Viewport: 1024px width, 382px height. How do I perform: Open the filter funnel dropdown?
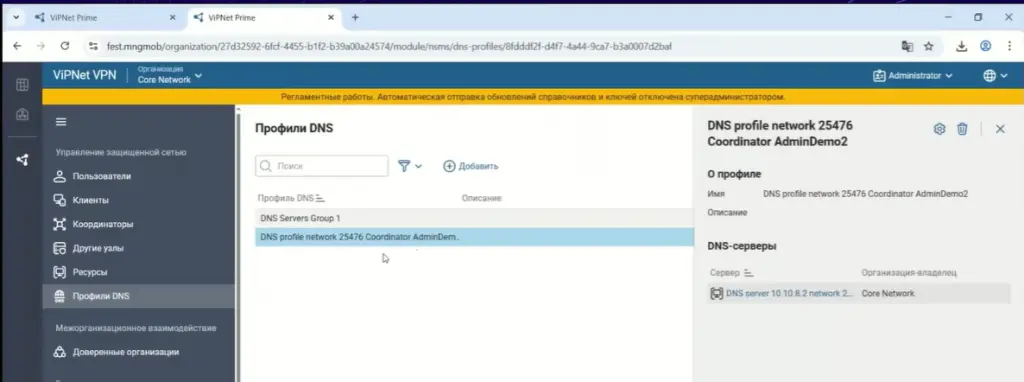click(410, 166)
